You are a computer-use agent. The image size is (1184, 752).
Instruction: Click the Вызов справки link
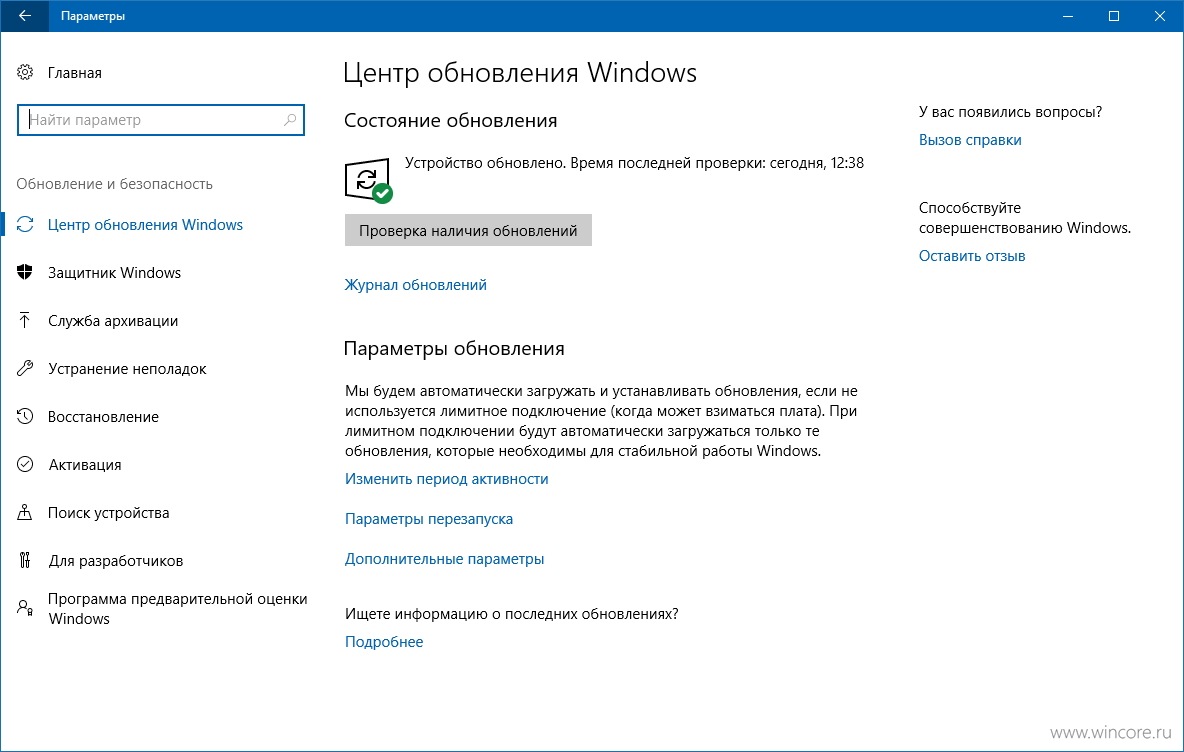coord(970,140)
